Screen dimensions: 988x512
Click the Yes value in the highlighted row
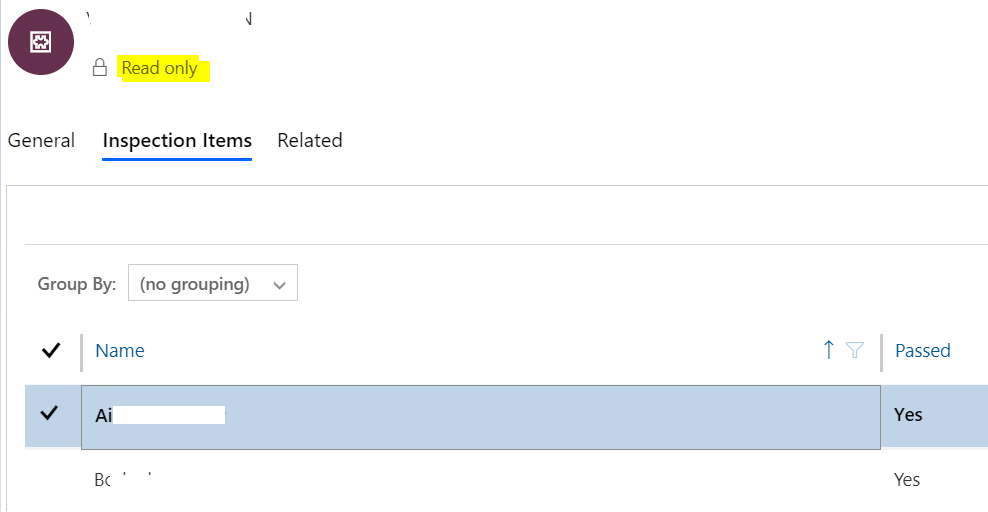pyautogui.click(x=908, y=414)
